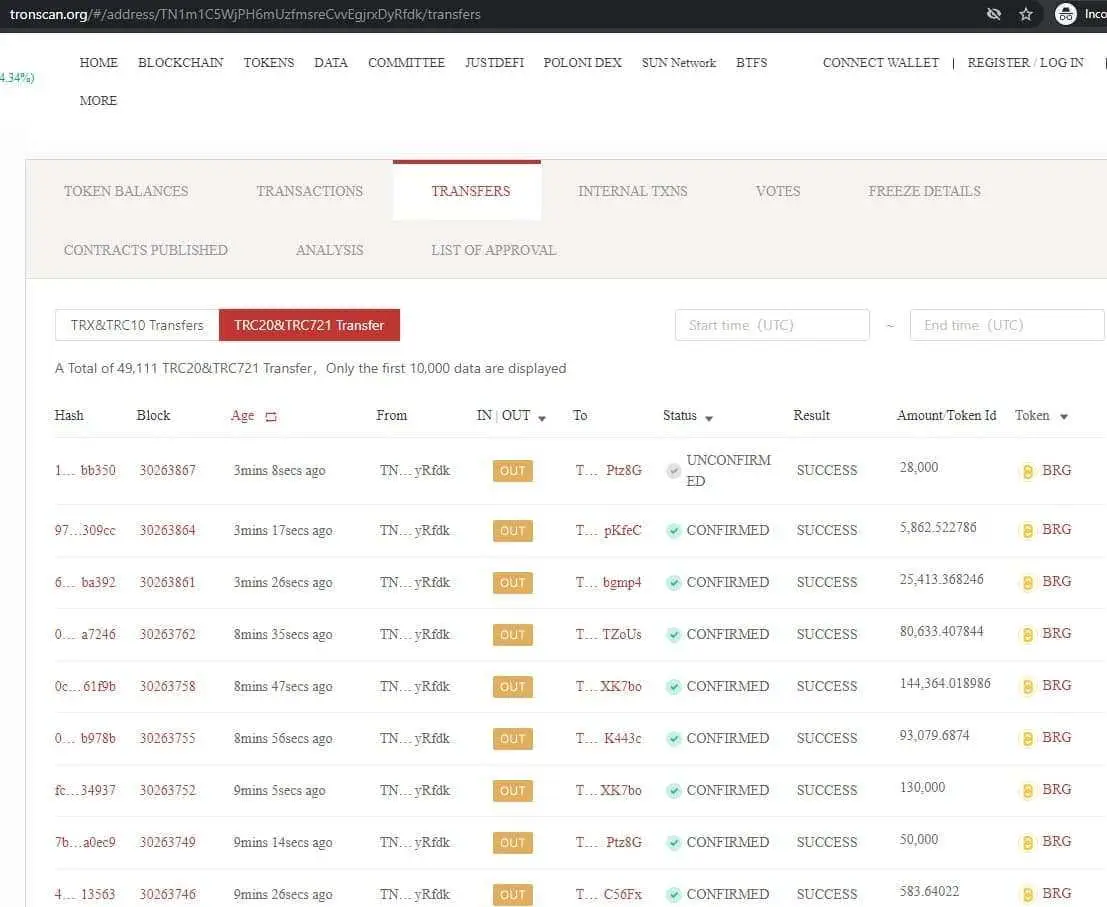This screenshot has width=1107, height=907.
Task: Click the BRG token icon in the 50,000 row
Action: [x=1028, y=842]
